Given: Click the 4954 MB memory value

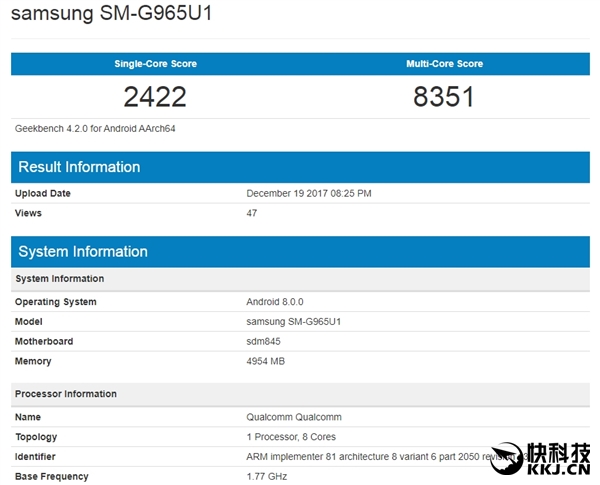Looking at the screenshot, I should 268,361.
